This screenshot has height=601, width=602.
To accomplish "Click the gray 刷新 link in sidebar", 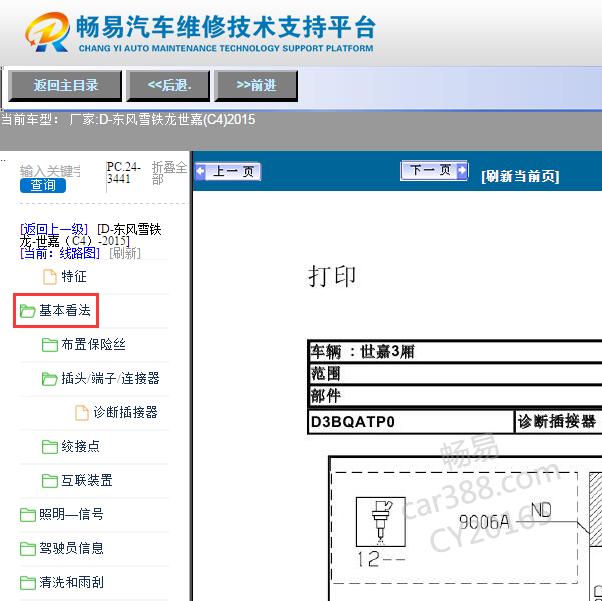I will [x=125, y=253].
